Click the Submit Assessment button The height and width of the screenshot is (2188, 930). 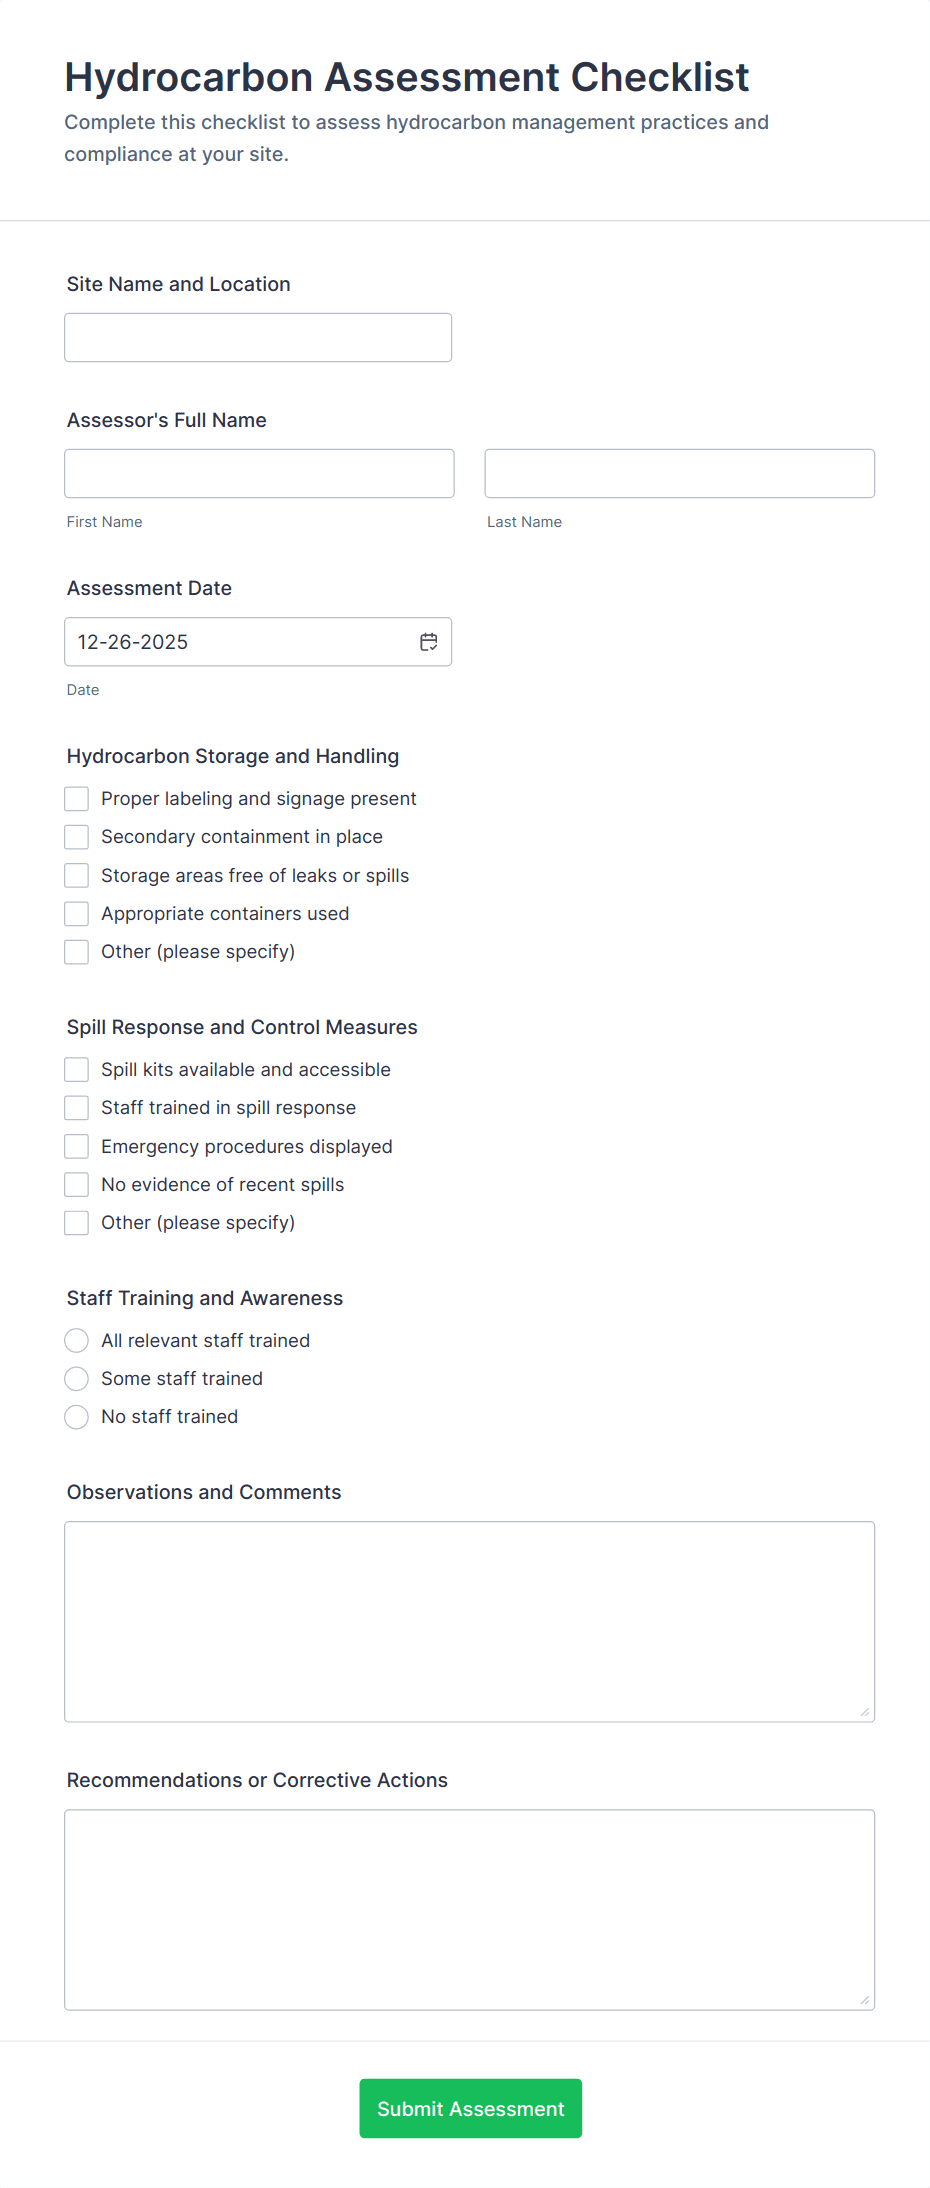point(470,2108)
